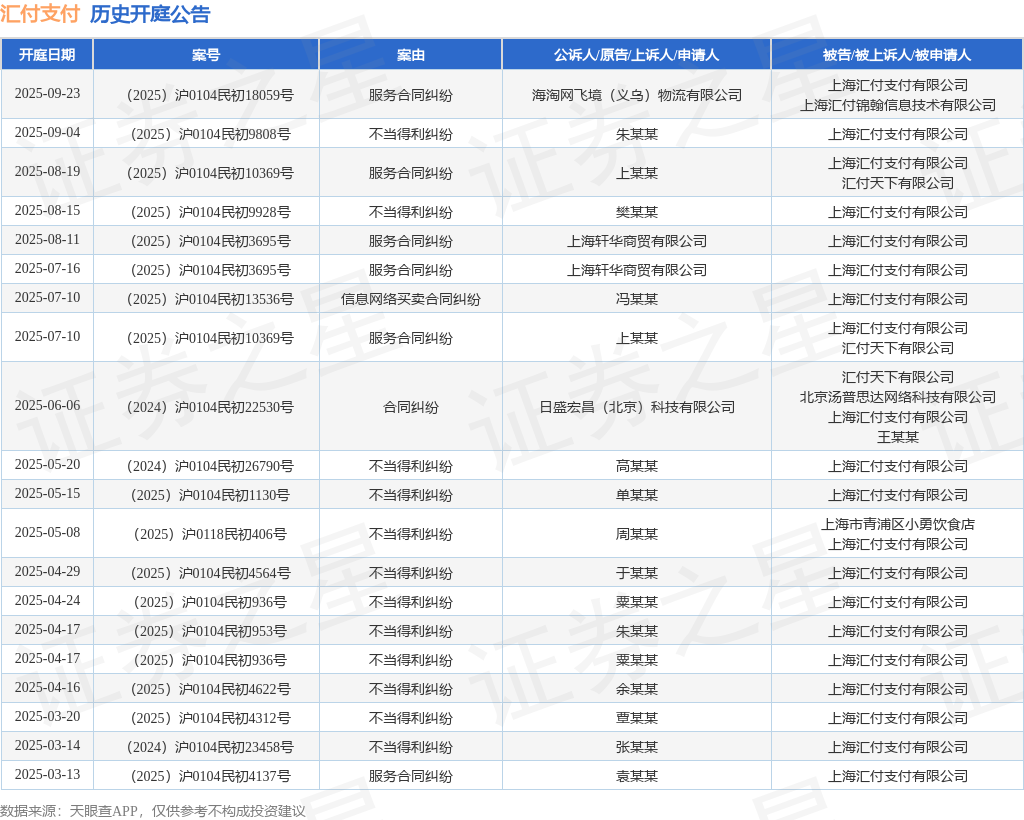Select case number 沪0104民初4312号
The width and height of the screenshot is (1024, 820).
click(210, 718)
